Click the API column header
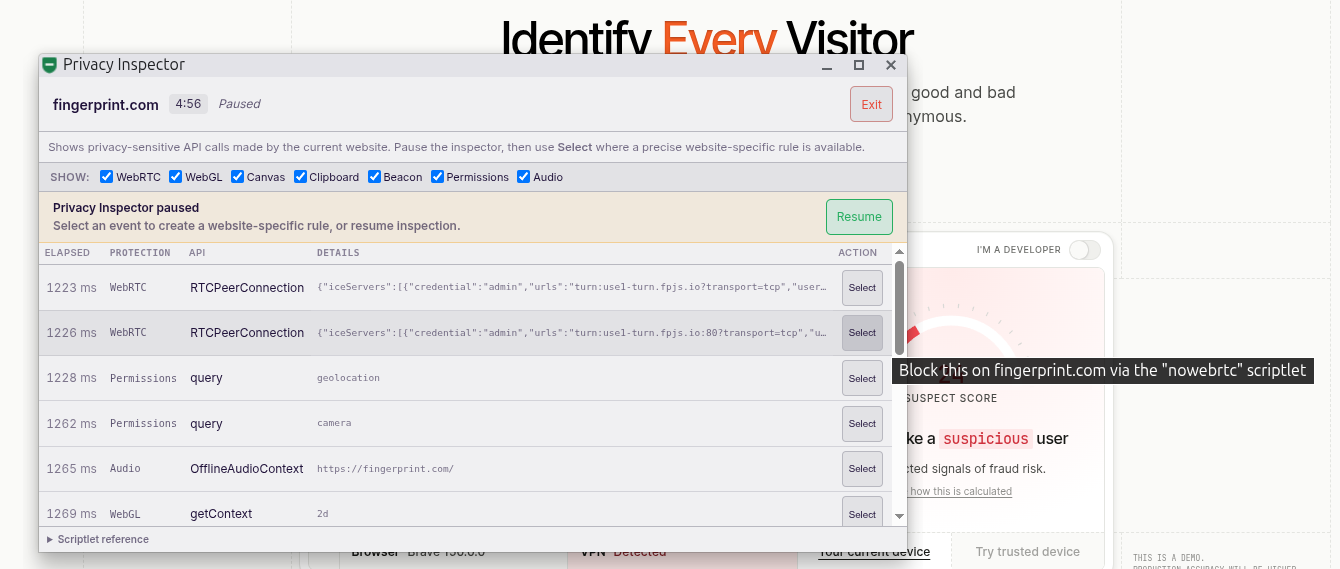The image size is (1340, 569). pos(197,253)
